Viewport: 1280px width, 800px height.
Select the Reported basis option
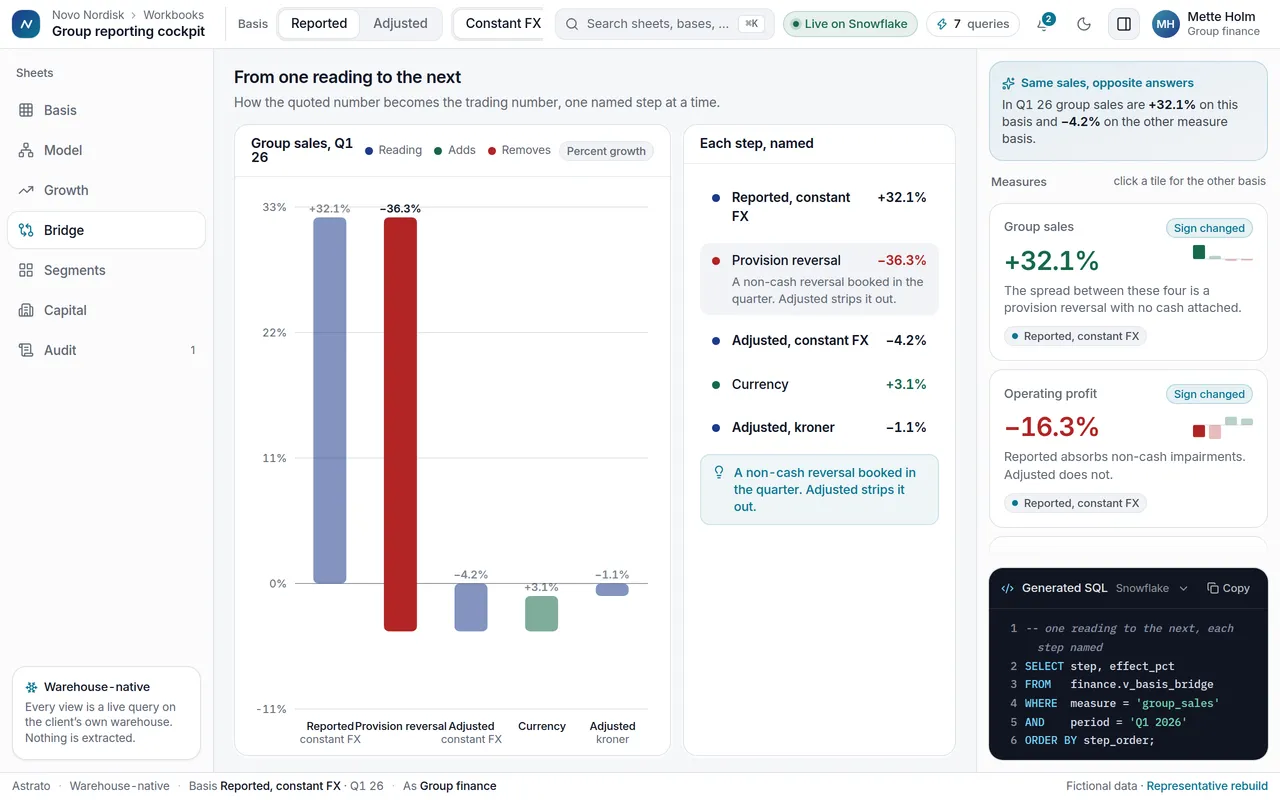319,24
